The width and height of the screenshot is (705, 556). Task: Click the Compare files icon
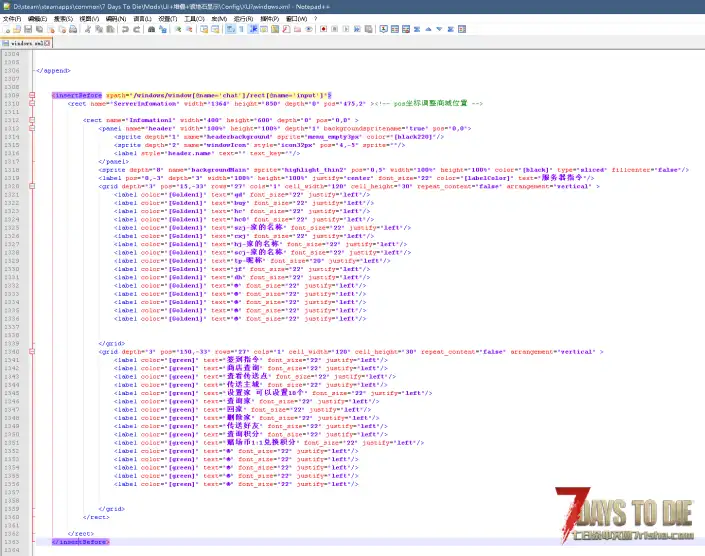pyautogui.click(x=395, y=29)
